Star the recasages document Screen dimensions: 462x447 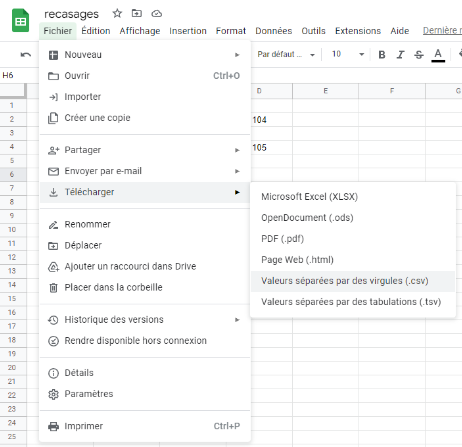[x=117, y=13]
